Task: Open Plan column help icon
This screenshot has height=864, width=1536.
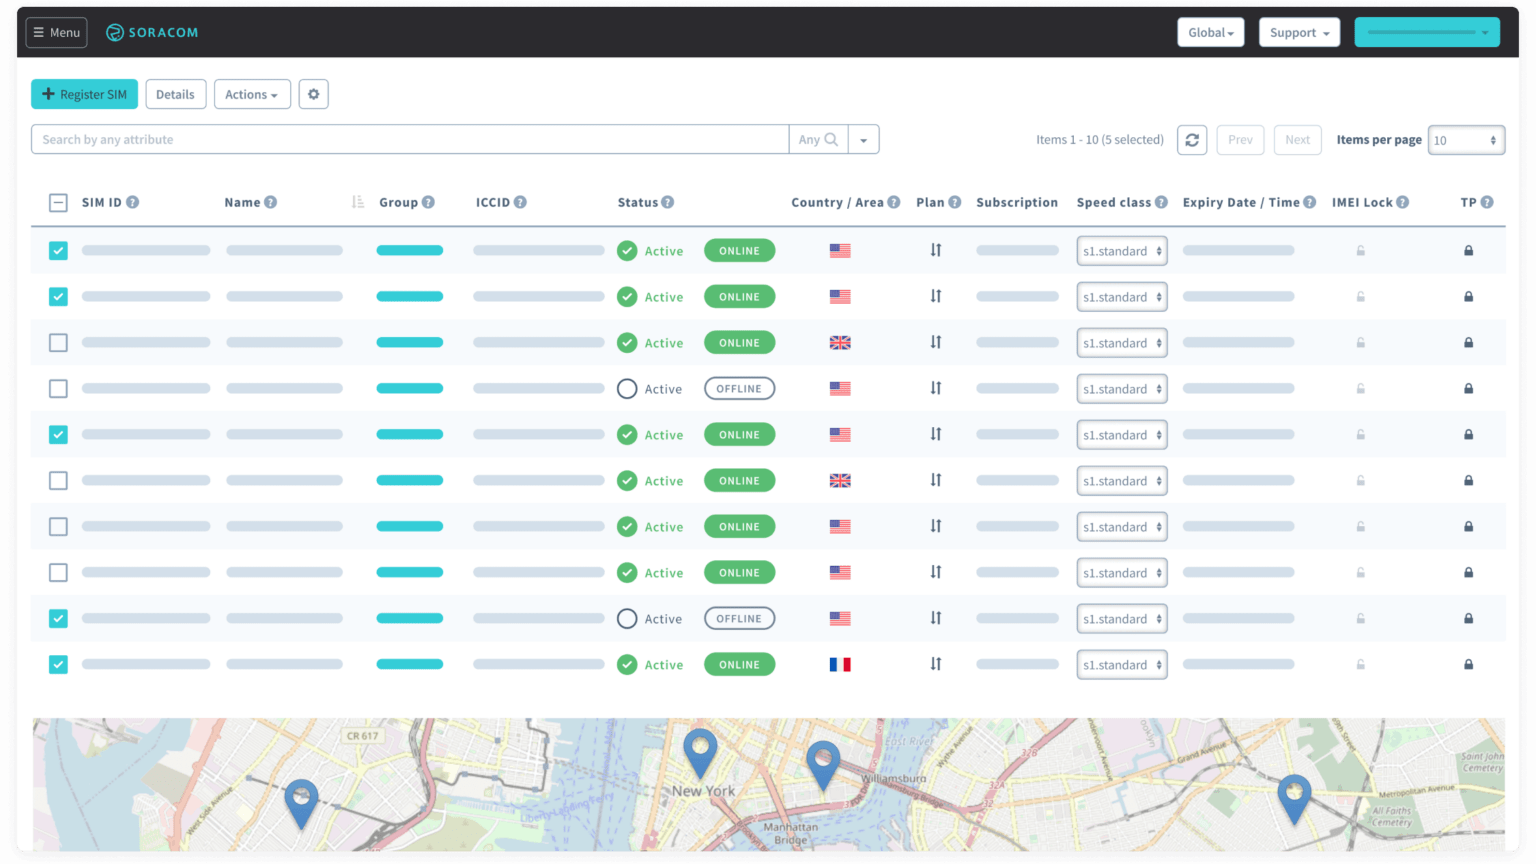Action: click(x=955, y=202)
